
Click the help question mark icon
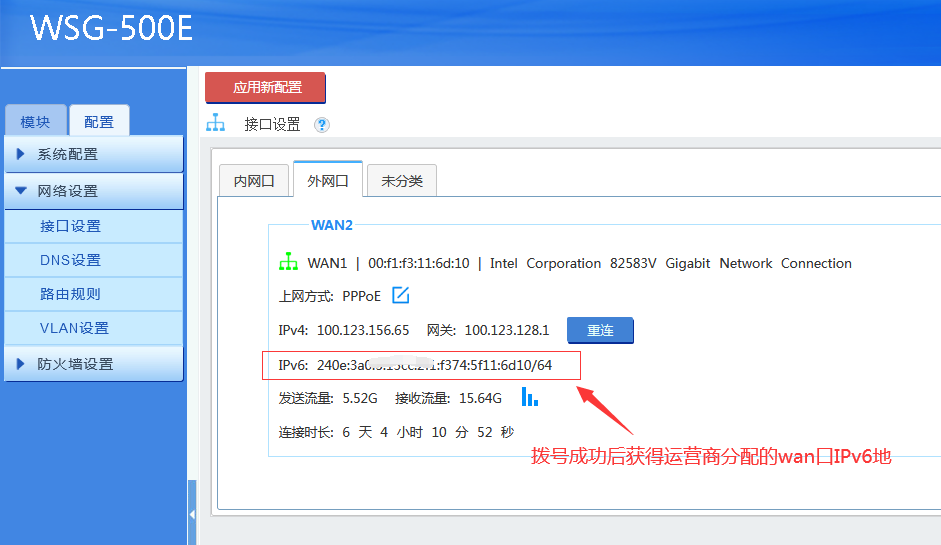pos(321,125)
